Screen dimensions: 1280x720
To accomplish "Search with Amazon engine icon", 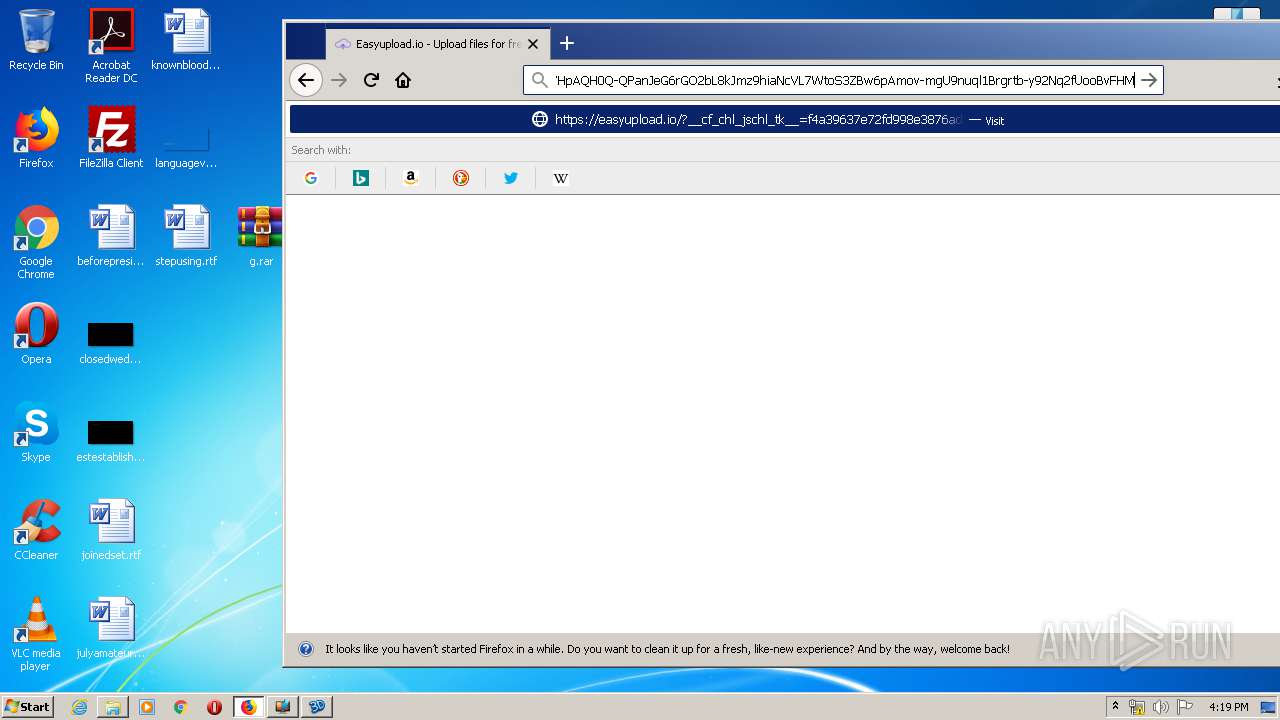I will tap(410, 178).
